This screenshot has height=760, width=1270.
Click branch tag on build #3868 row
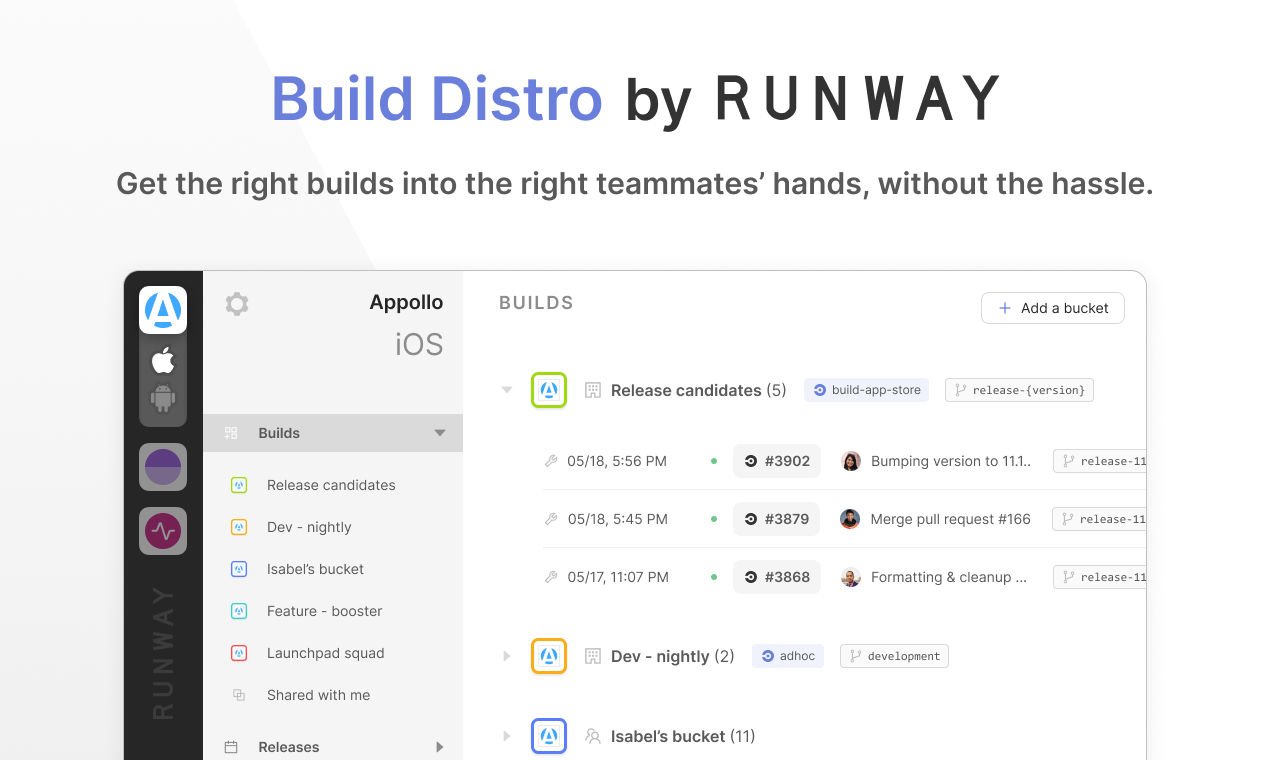pyautogui.click(x=1100, y=577)
